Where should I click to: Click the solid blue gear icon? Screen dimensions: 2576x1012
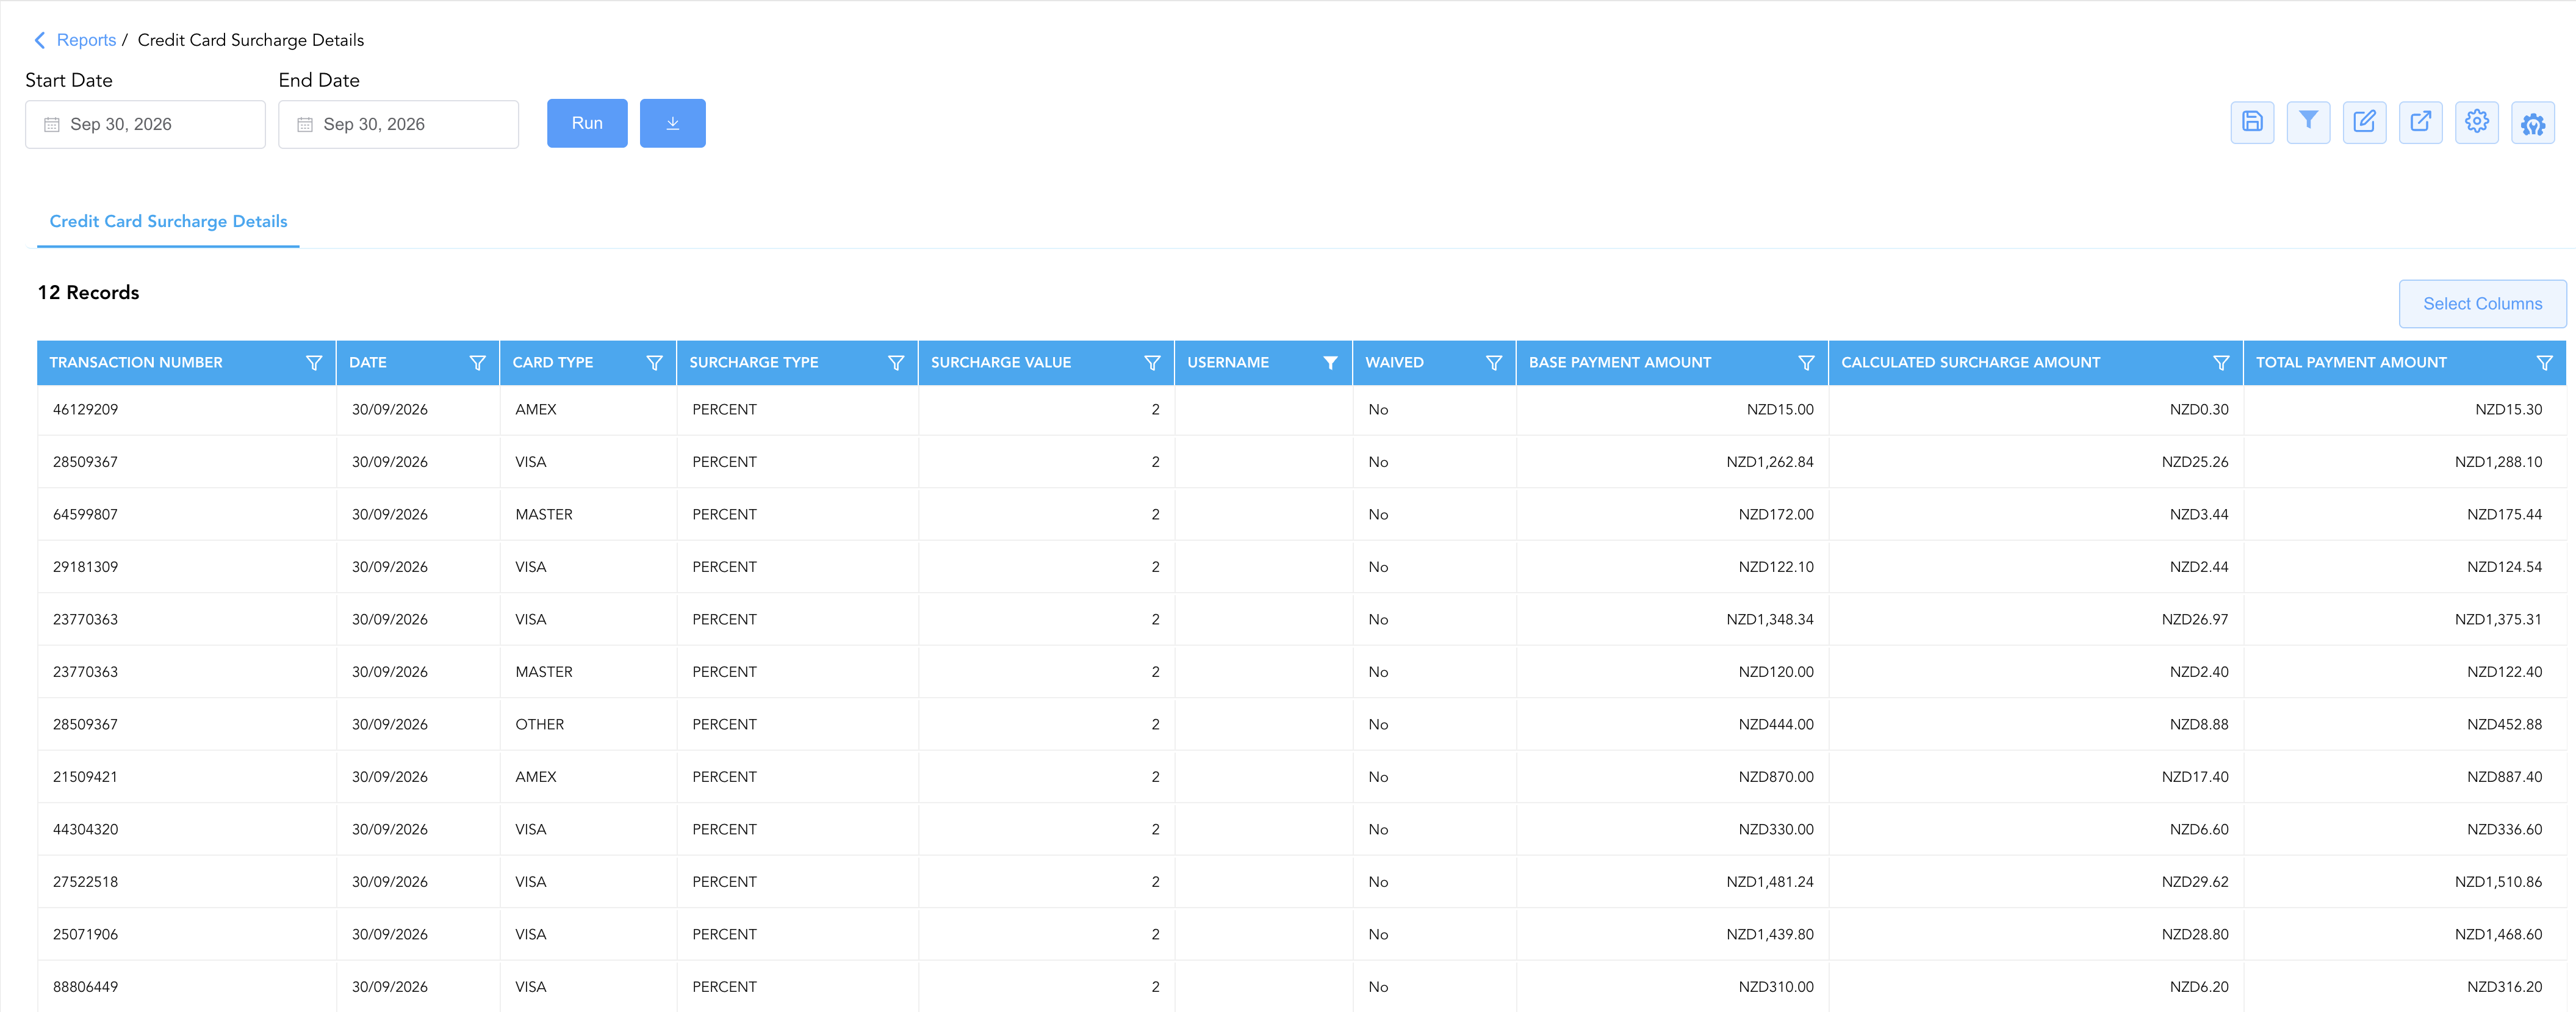2533,122
